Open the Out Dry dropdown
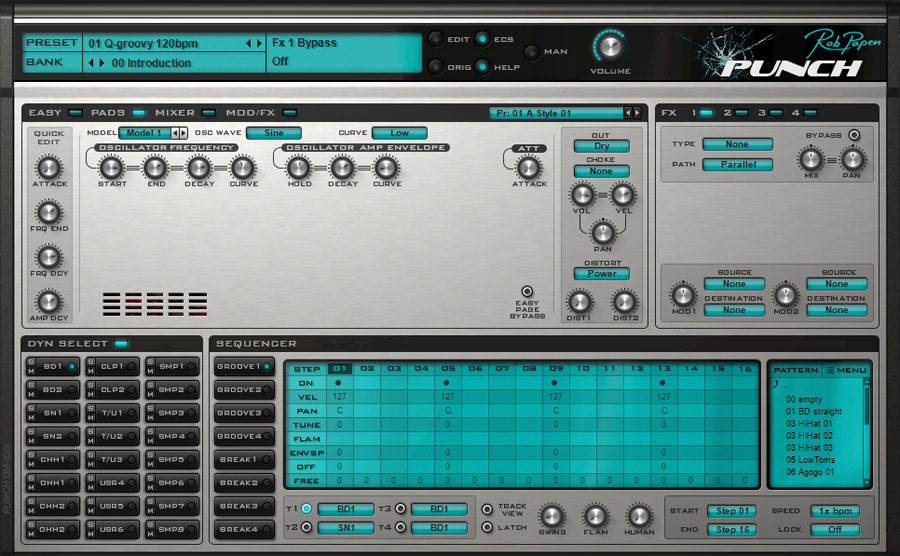 tap(602, 146)
